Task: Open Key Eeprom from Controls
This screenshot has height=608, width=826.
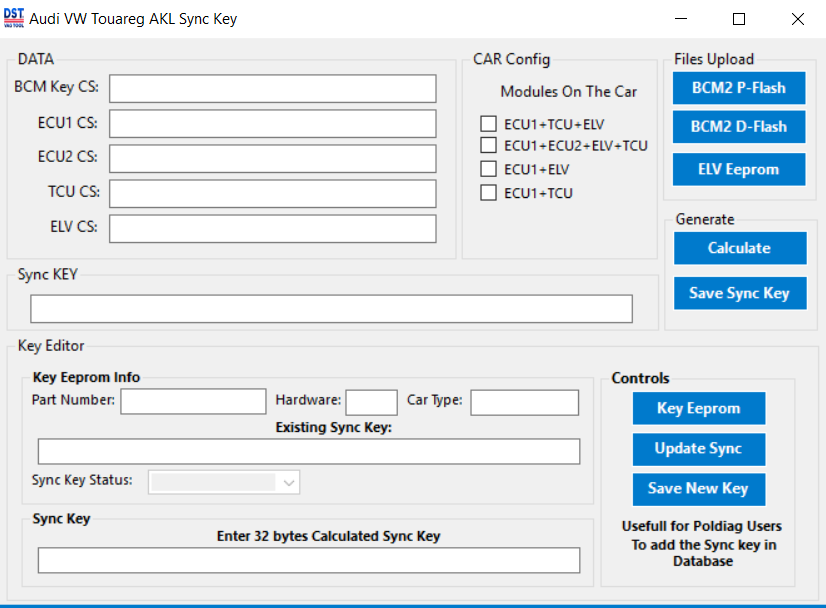Action: (699, 408)
